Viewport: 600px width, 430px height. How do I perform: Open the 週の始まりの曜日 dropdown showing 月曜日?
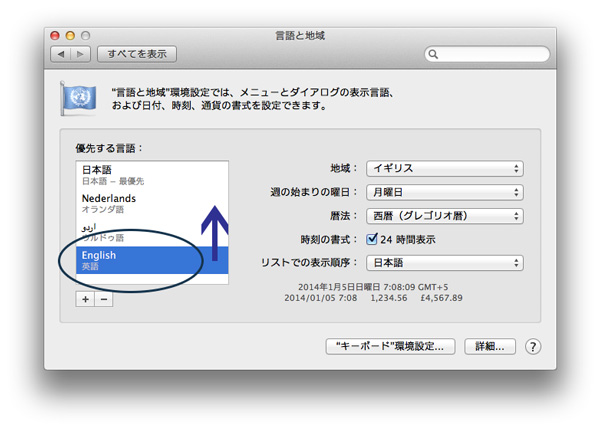pos(445,192)
